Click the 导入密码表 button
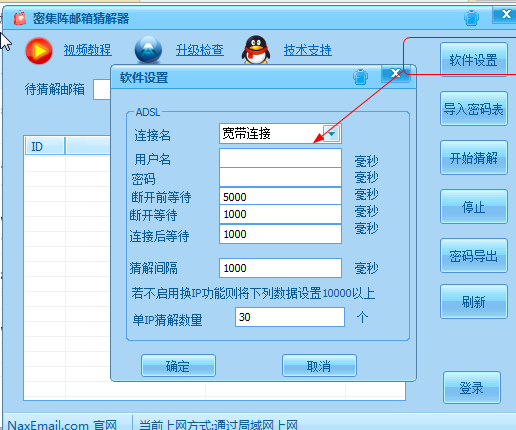Image resolution: width=516 pixels, height=430 pixels. [x=474, y=109]
